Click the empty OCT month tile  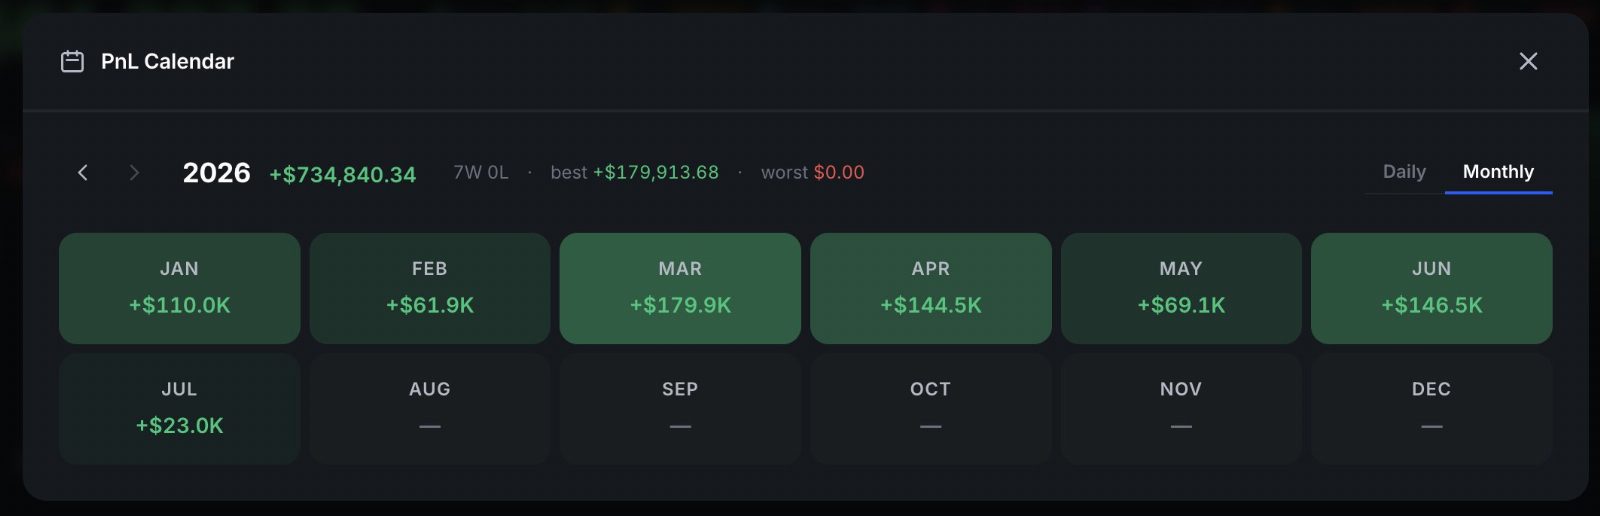click(x=931, y=408)
